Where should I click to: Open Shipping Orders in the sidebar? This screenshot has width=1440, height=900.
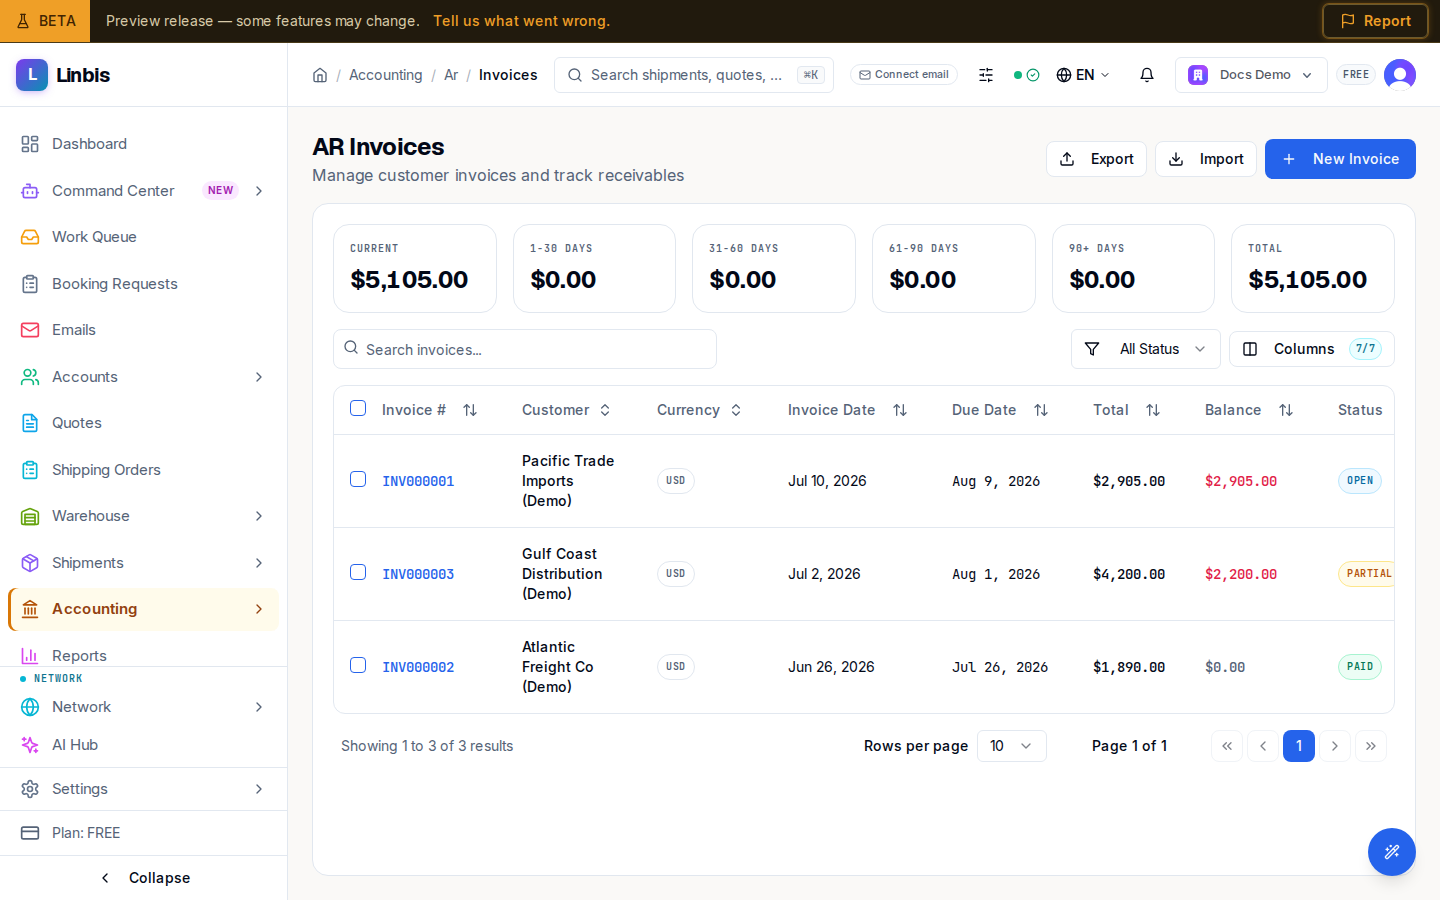click(144, 470)
